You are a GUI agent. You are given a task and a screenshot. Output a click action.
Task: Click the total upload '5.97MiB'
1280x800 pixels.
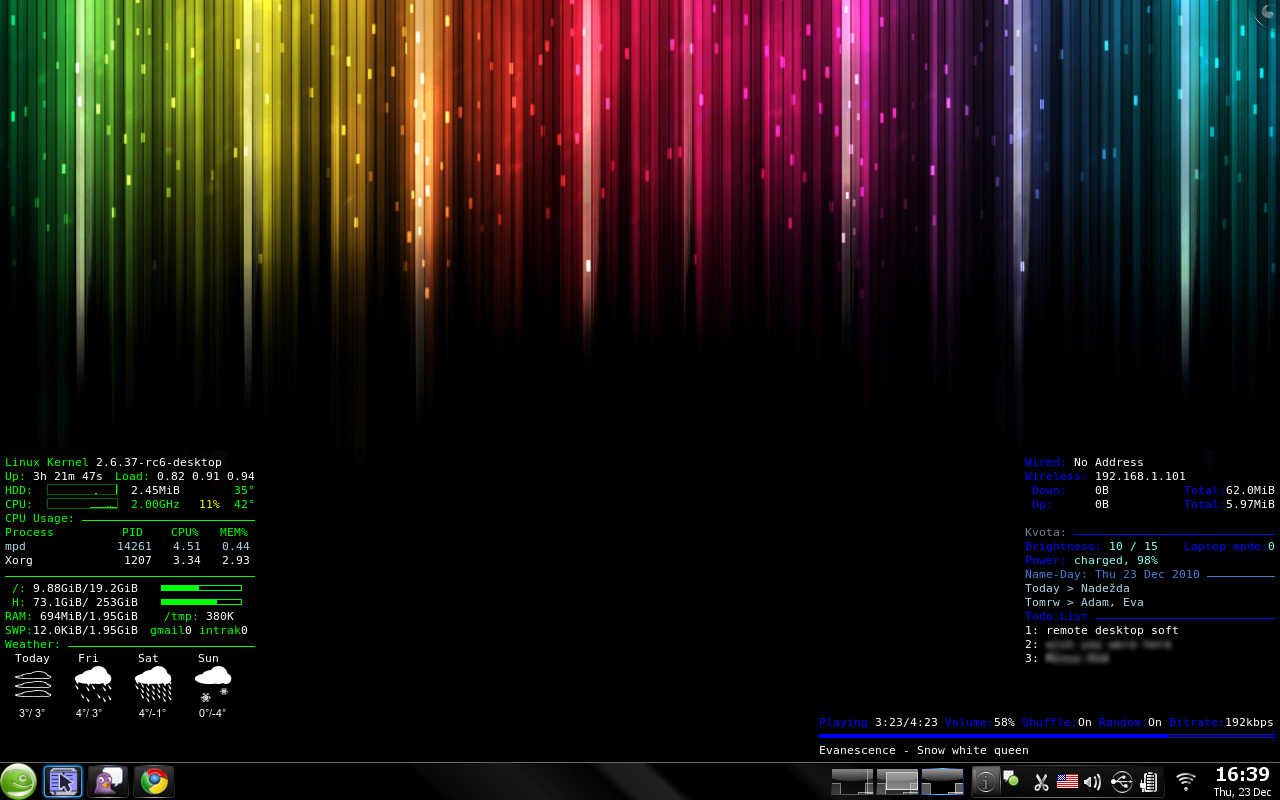click(1250, 504)
